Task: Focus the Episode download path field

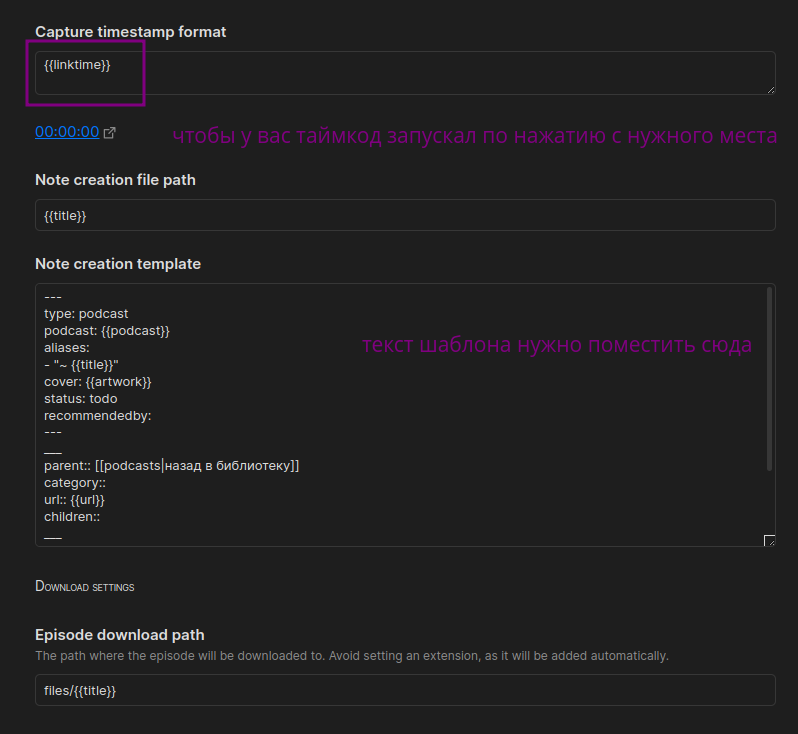Action: 405,690
